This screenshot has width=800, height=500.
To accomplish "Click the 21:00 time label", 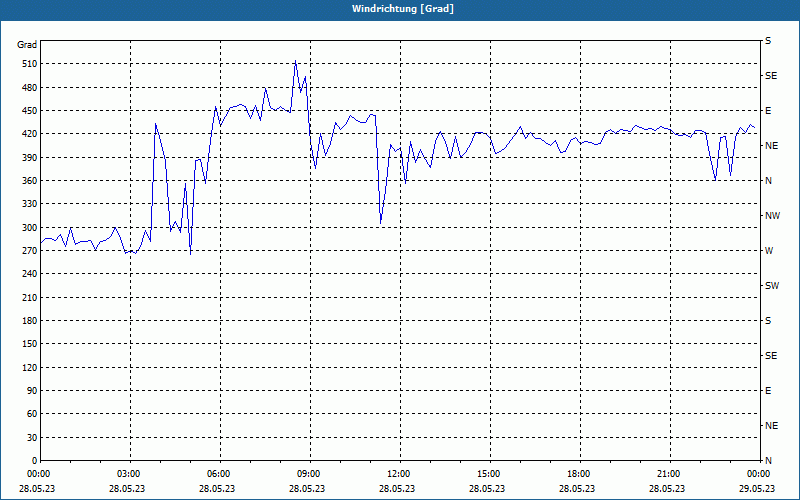I will (669, 474).
